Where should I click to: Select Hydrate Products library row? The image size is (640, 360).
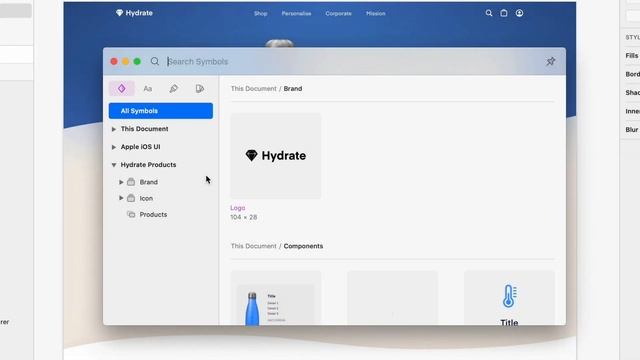tap(161, 165)
